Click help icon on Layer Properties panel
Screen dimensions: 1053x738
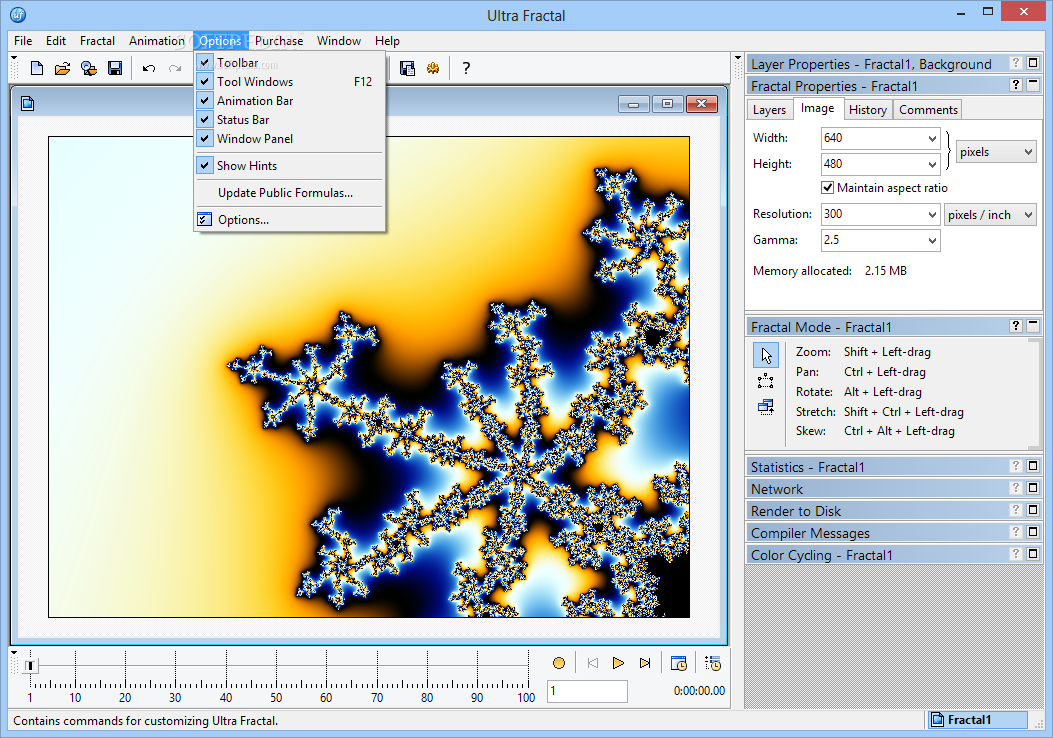click(1016, 62)
